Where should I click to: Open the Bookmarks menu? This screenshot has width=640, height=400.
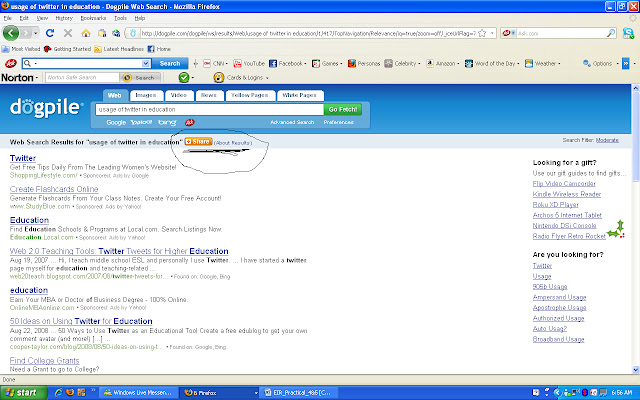pos(93,18)
